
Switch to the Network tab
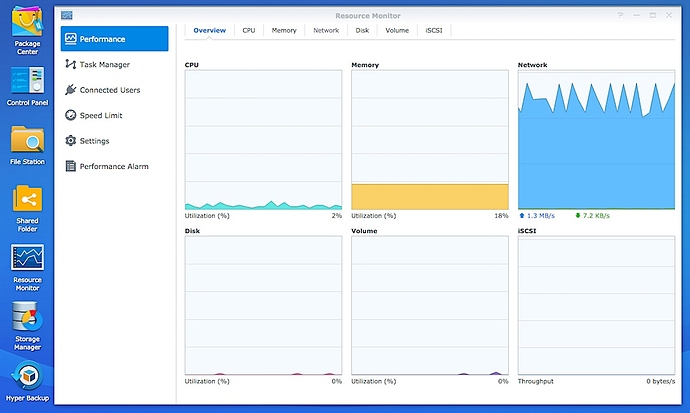coord(326,30)
